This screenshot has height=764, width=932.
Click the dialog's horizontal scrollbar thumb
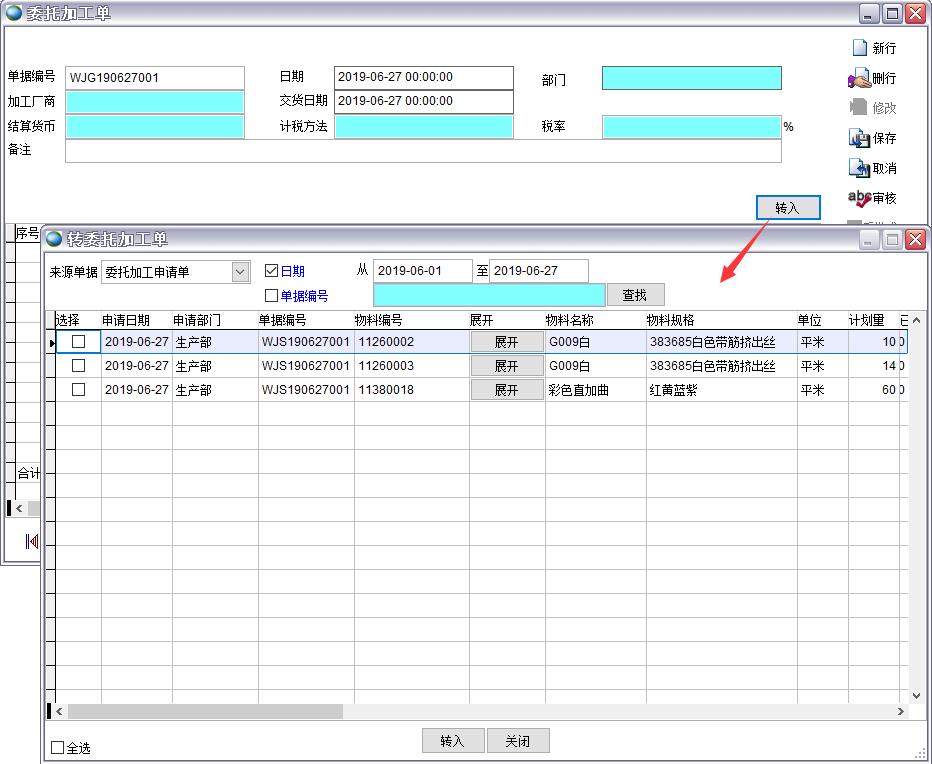tap(205, 712)
